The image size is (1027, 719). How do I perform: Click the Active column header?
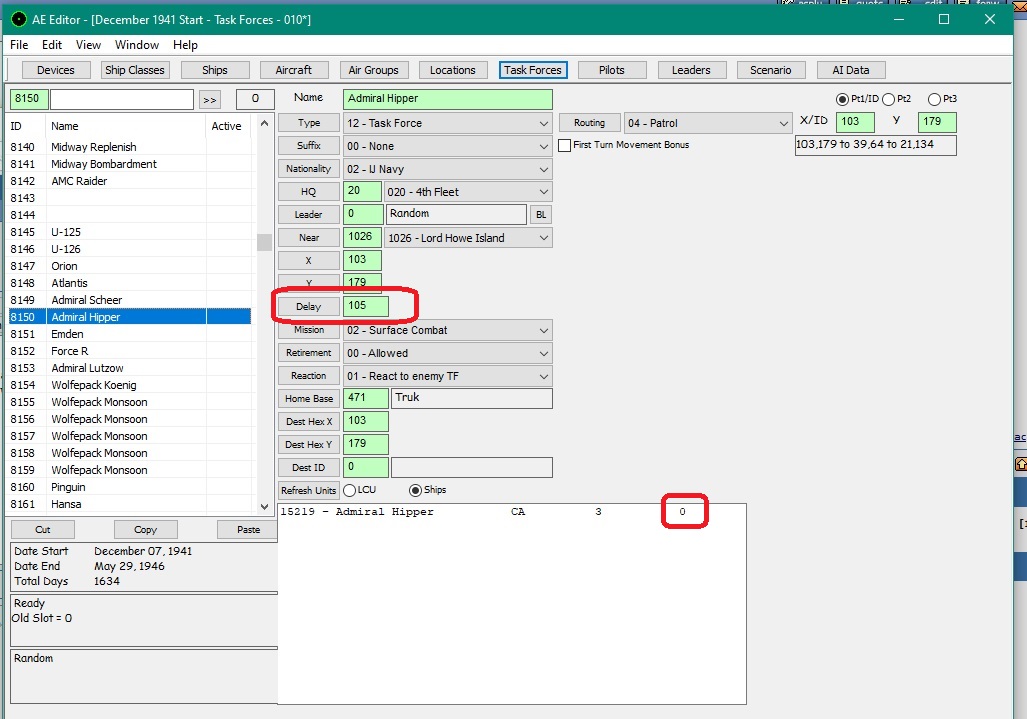click(x=227, y=126)
